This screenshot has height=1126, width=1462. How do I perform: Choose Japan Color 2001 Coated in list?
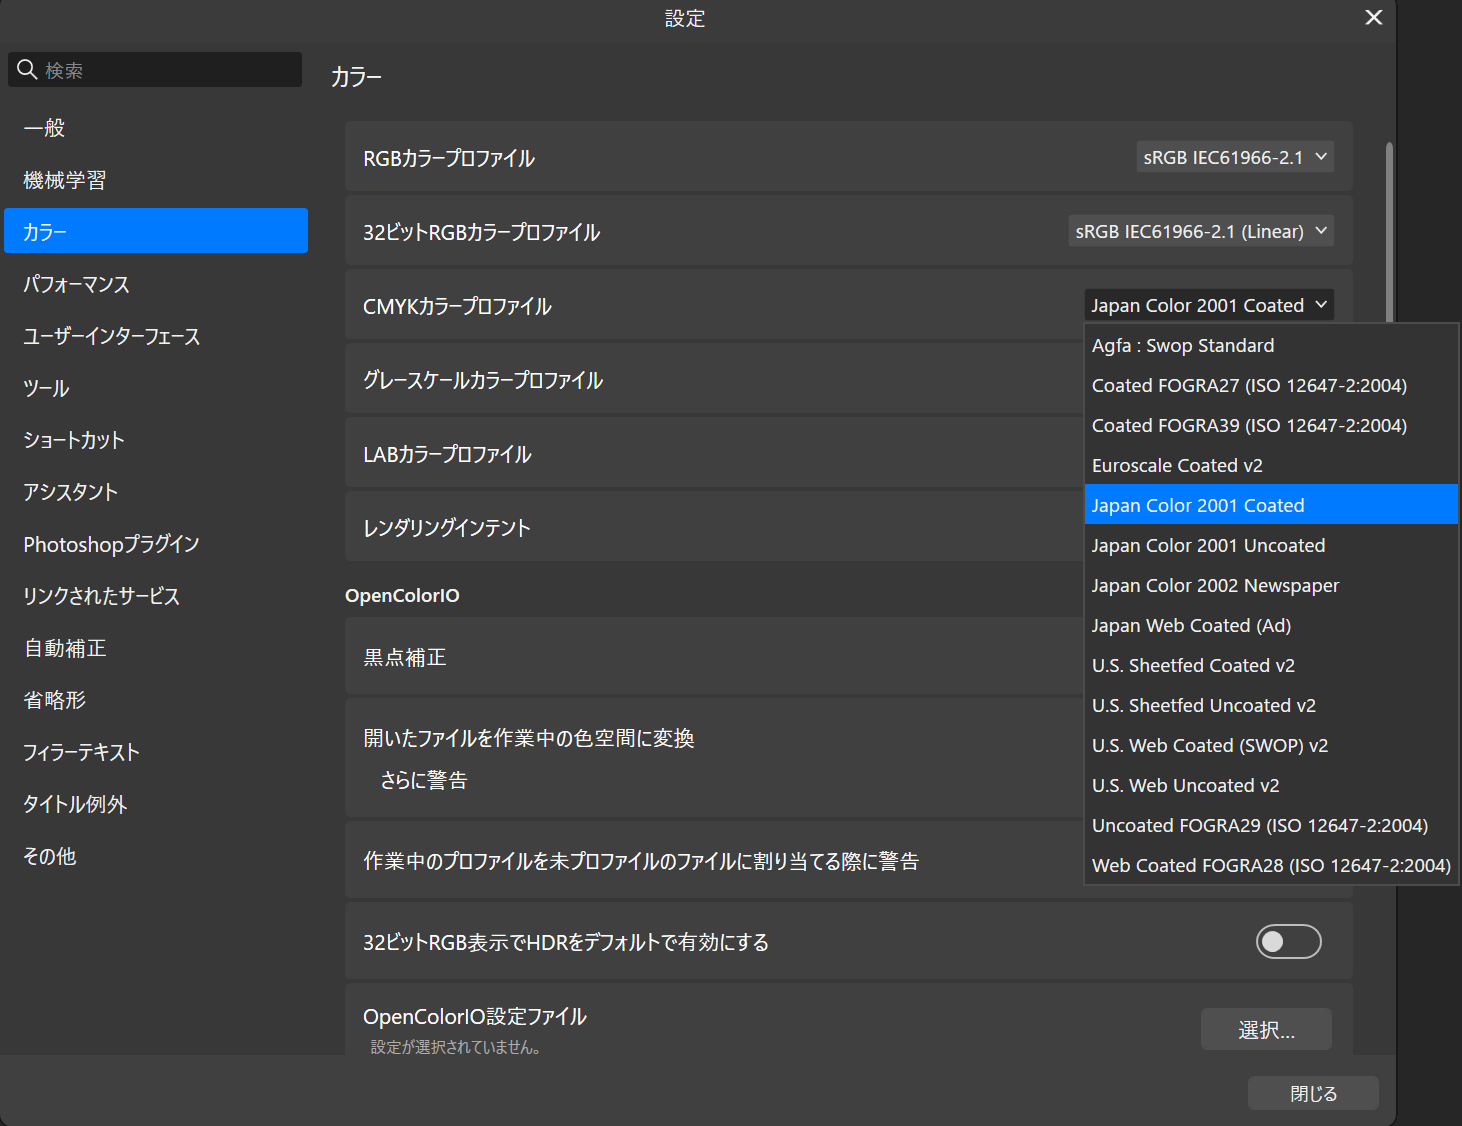1271,505
